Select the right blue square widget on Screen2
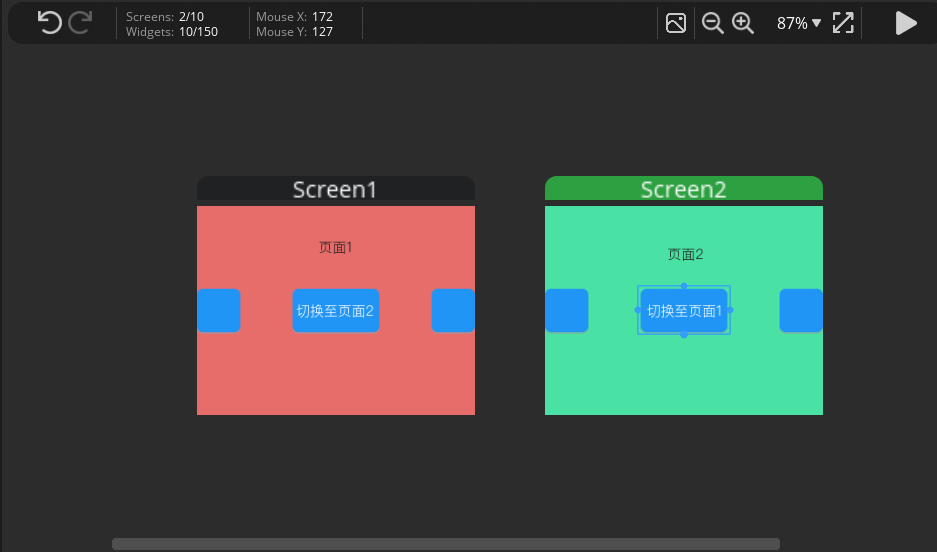The height and width of the screenshot is (552, 937). coord(801,311)
